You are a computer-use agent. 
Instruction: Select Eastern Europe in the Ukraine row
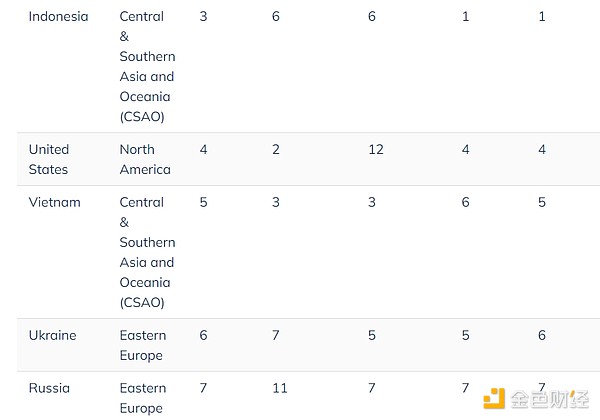pyautogui.click(x=143, y=345)
